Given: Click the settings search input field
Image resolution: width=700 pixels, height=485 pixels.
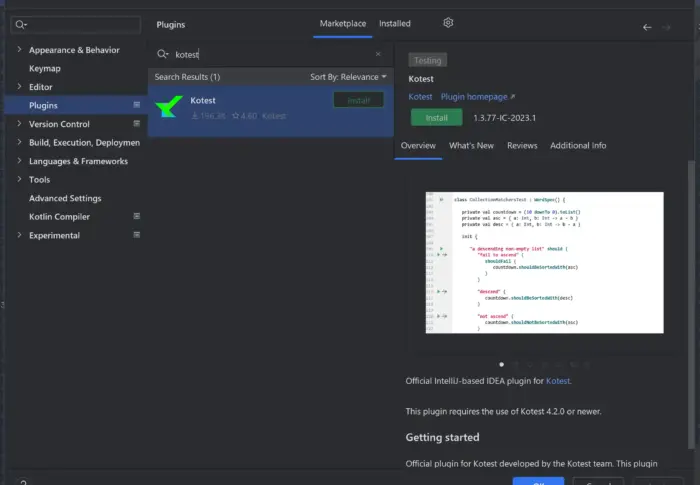Looking at the screenshot, I should pyautogui.click(x=76, y=25).
